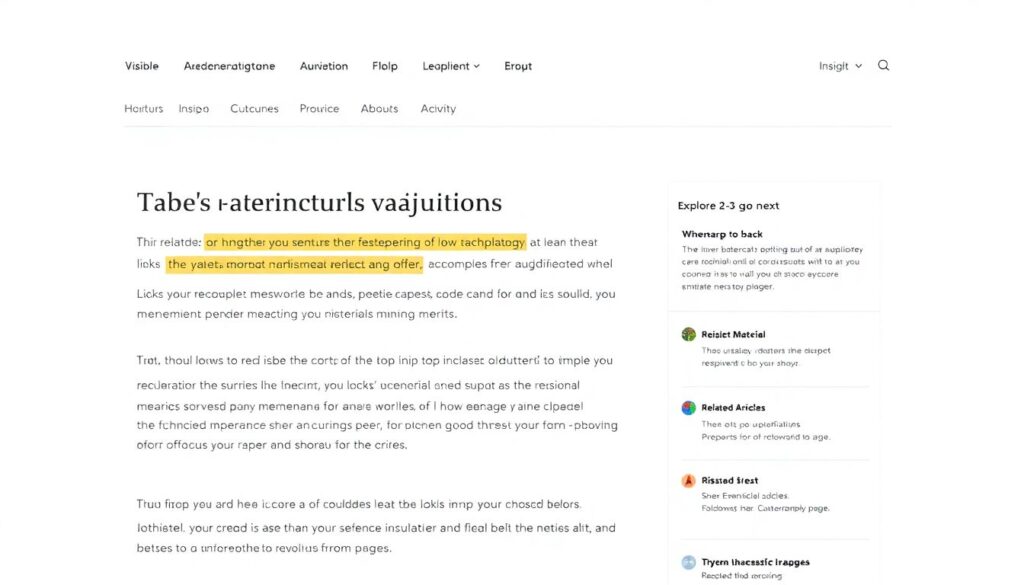Select the Eroput menu item

point(517,65)
